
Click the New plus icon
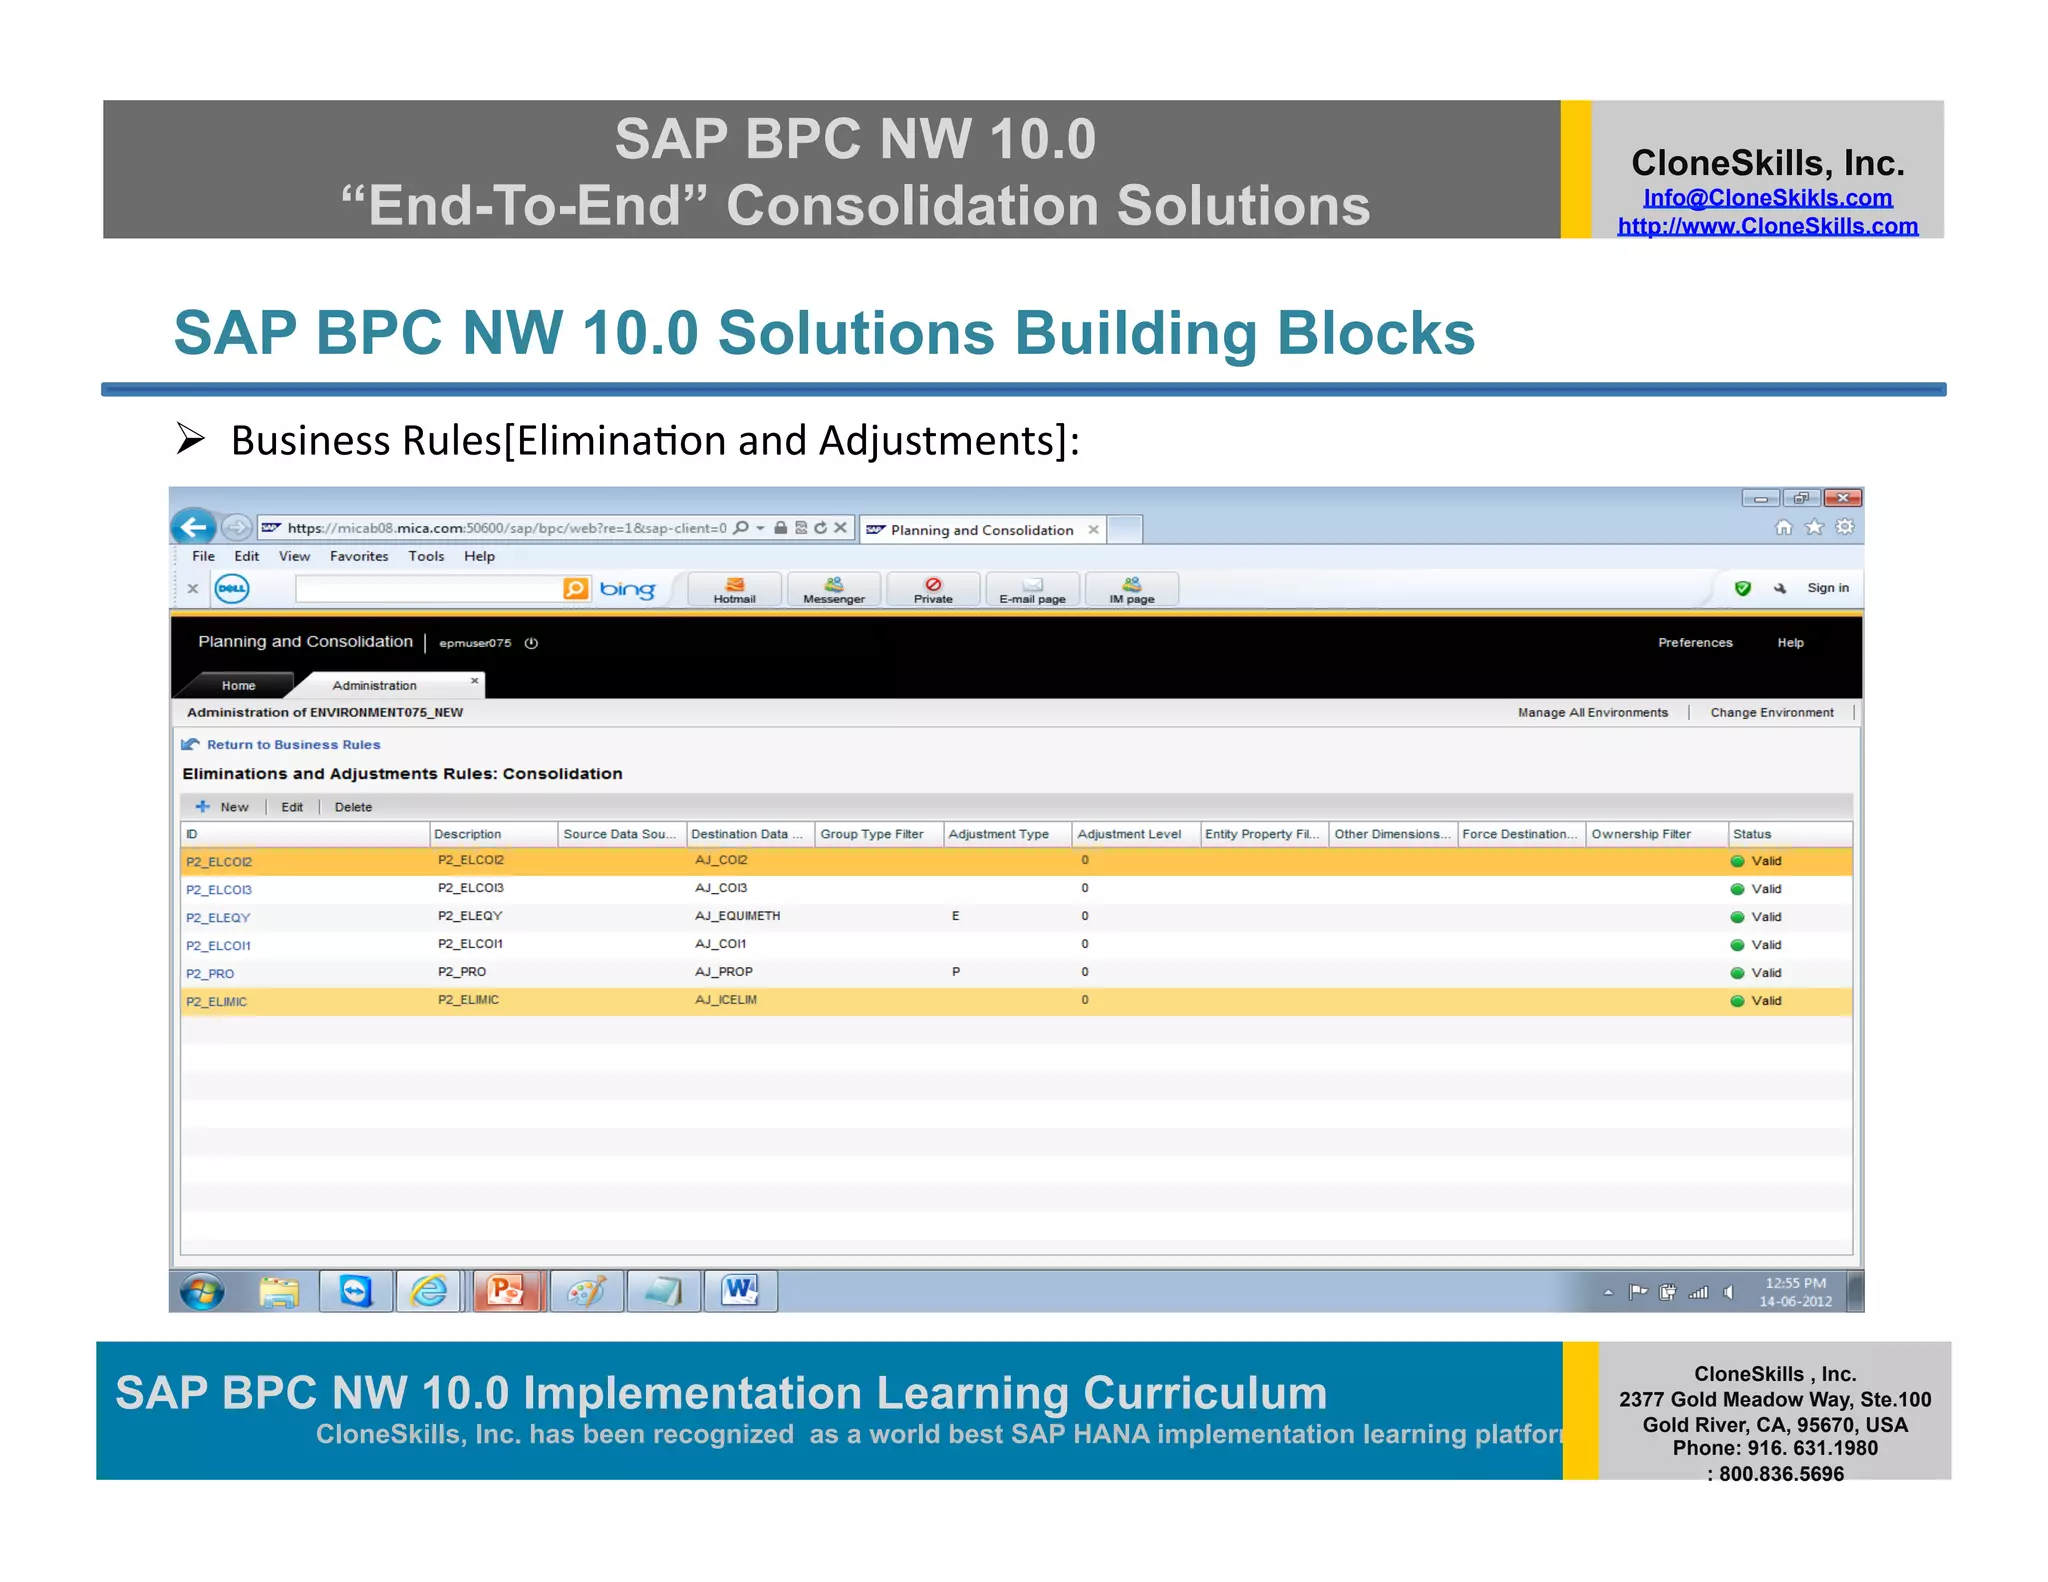pyautogui.click(x=202, y=806)
